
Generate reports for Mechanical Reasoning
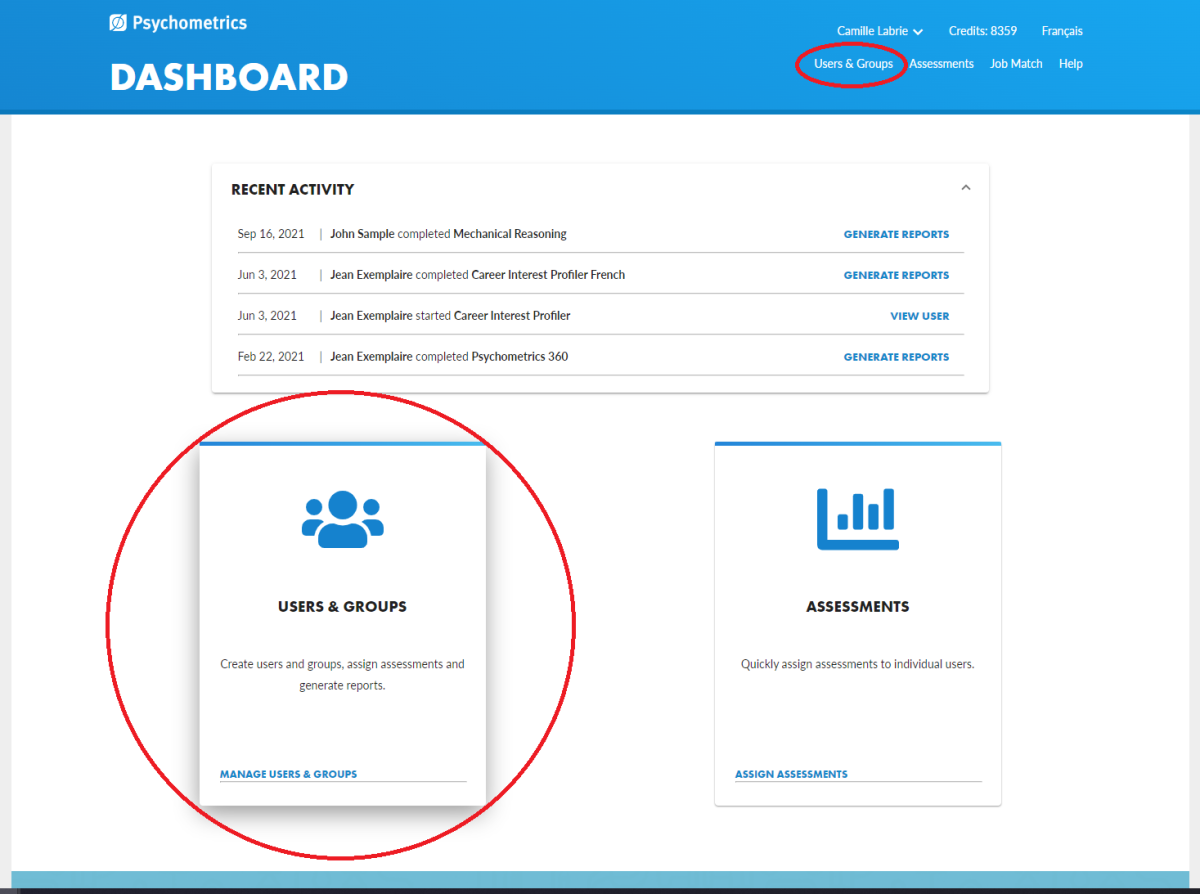pyautogui.click(x=896, y=233)
